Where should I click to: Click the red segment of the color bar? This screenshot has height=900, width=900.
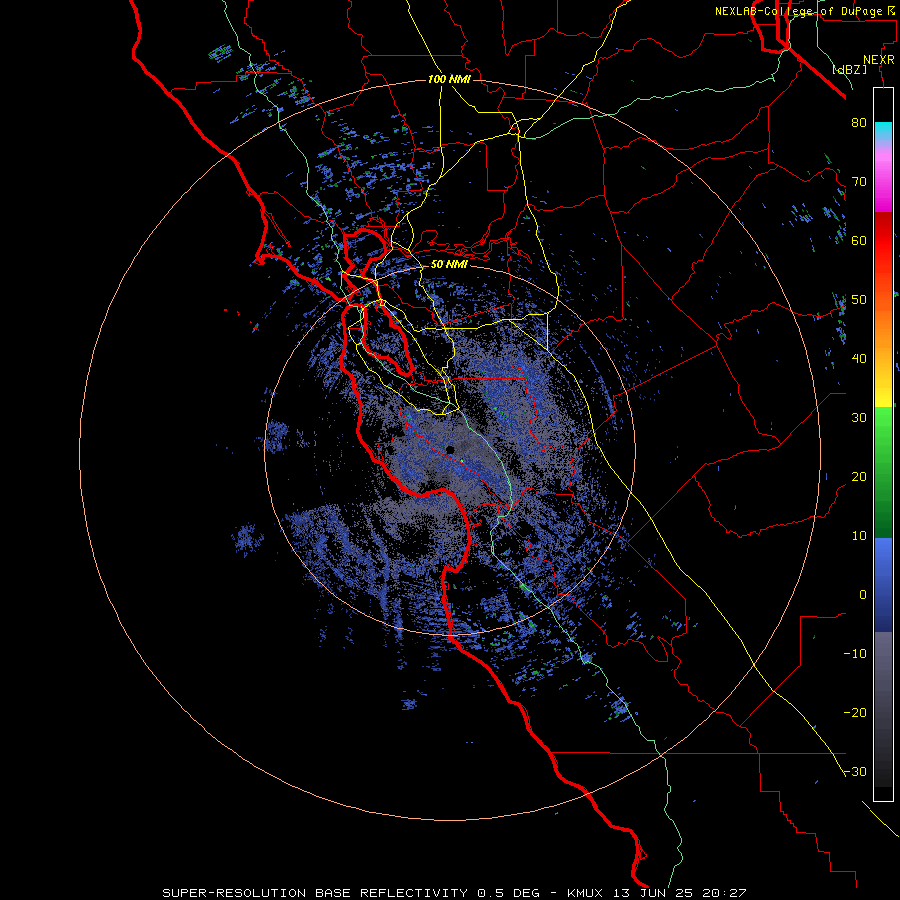pyautogui.click(x=883, y=241)
